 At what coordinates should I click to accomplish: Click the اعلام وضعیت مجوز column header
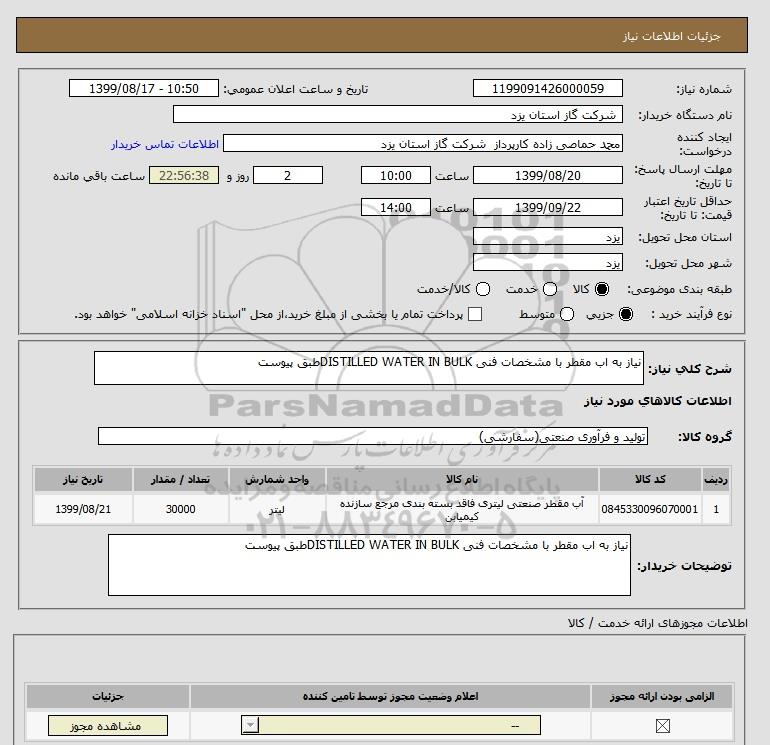pos(390,696)
